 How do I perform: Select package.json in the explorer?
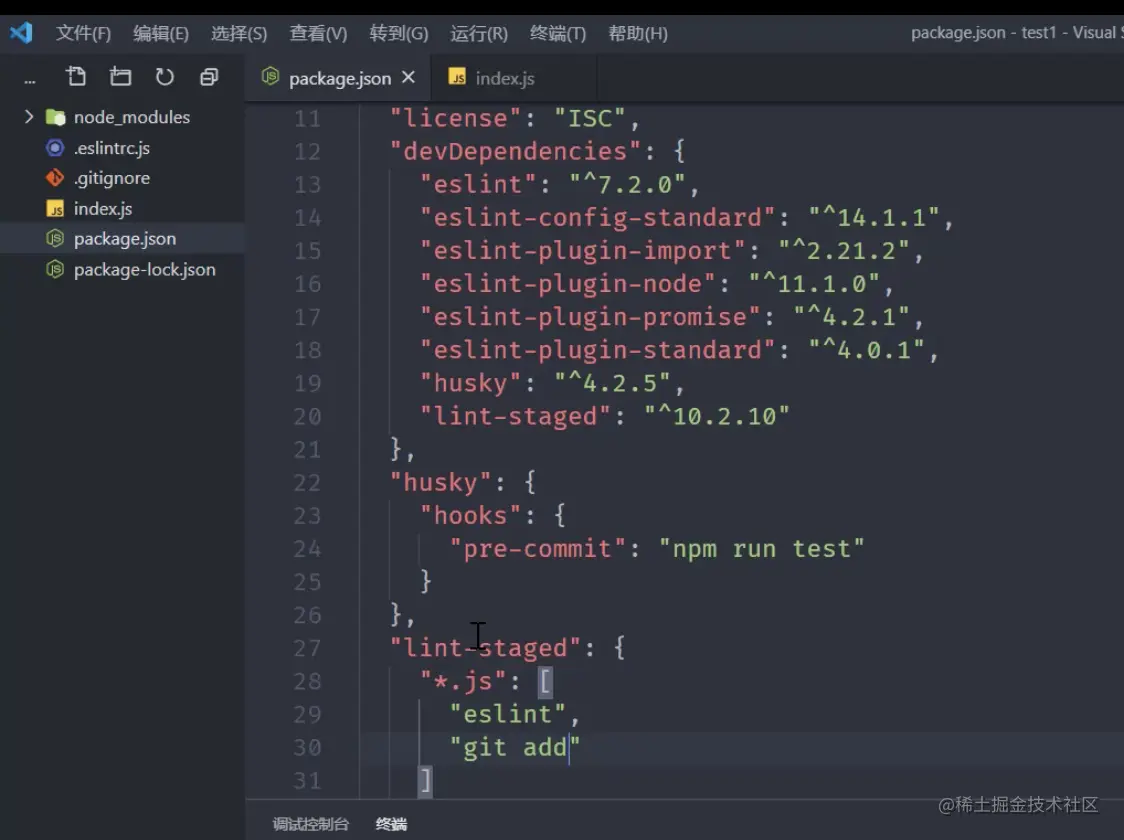[122, 239]
